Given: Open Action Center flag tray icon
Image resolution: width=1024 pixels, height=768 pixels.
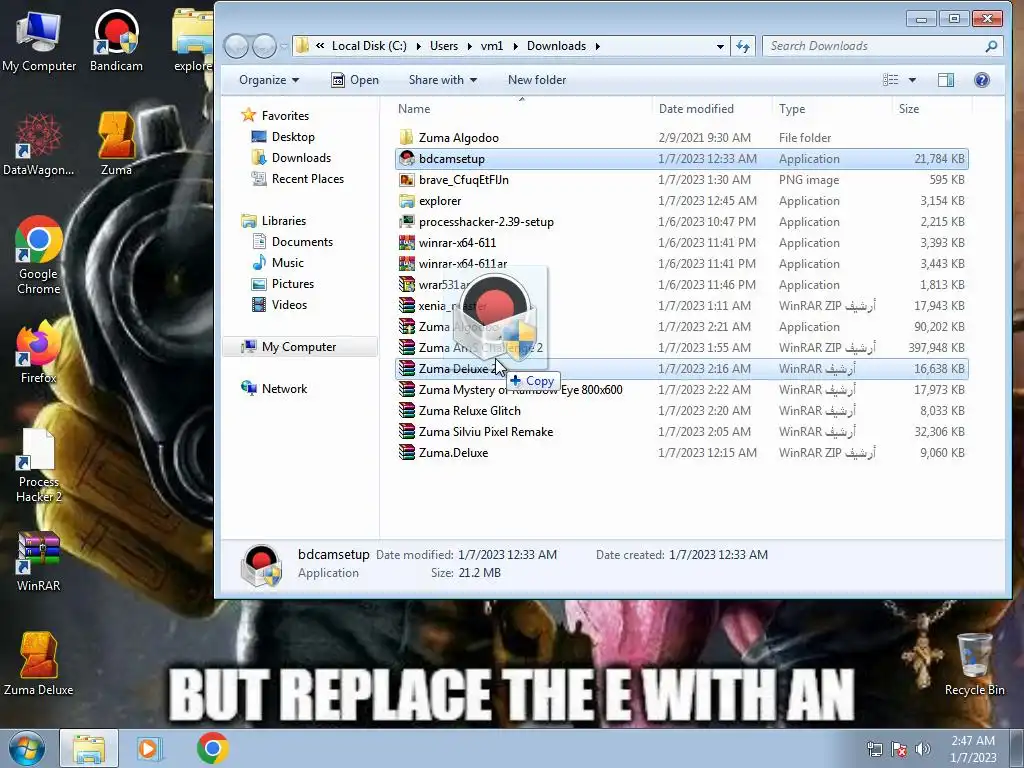Looking at the screenshot, I should (899, 749).
